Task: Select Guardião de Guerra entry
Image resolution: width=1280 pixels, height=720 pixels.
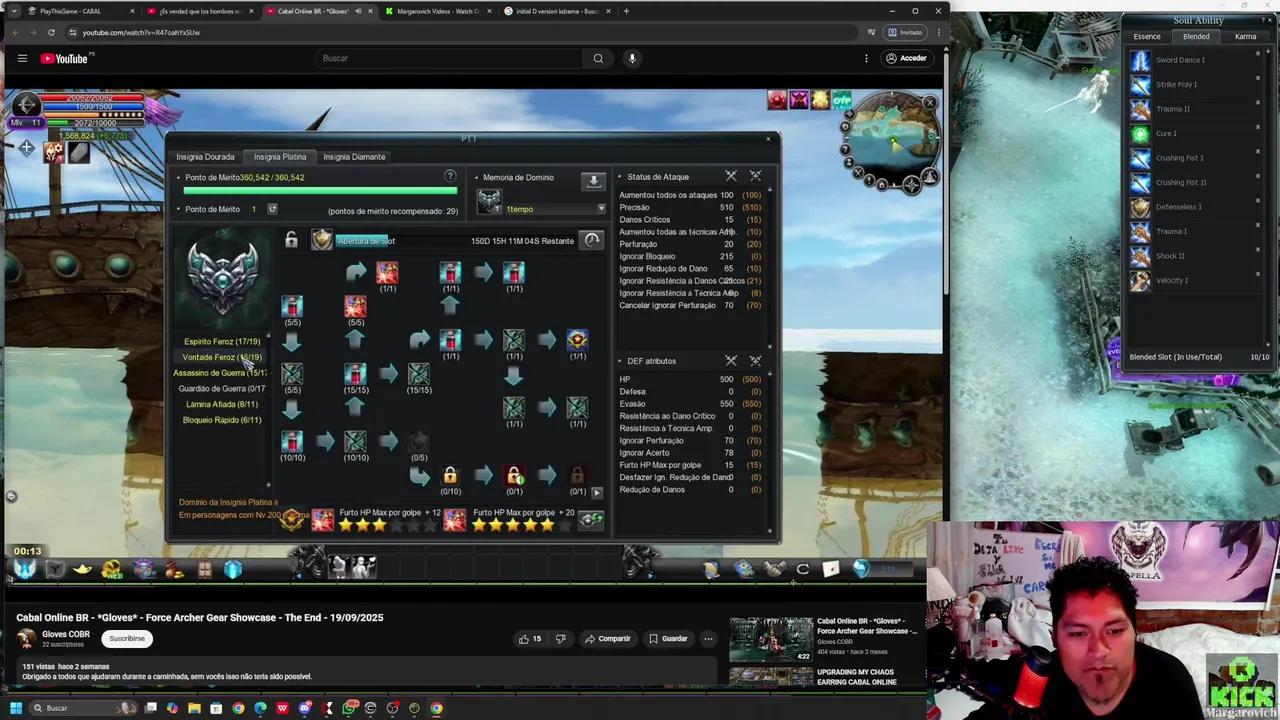Action: point(221,388)
